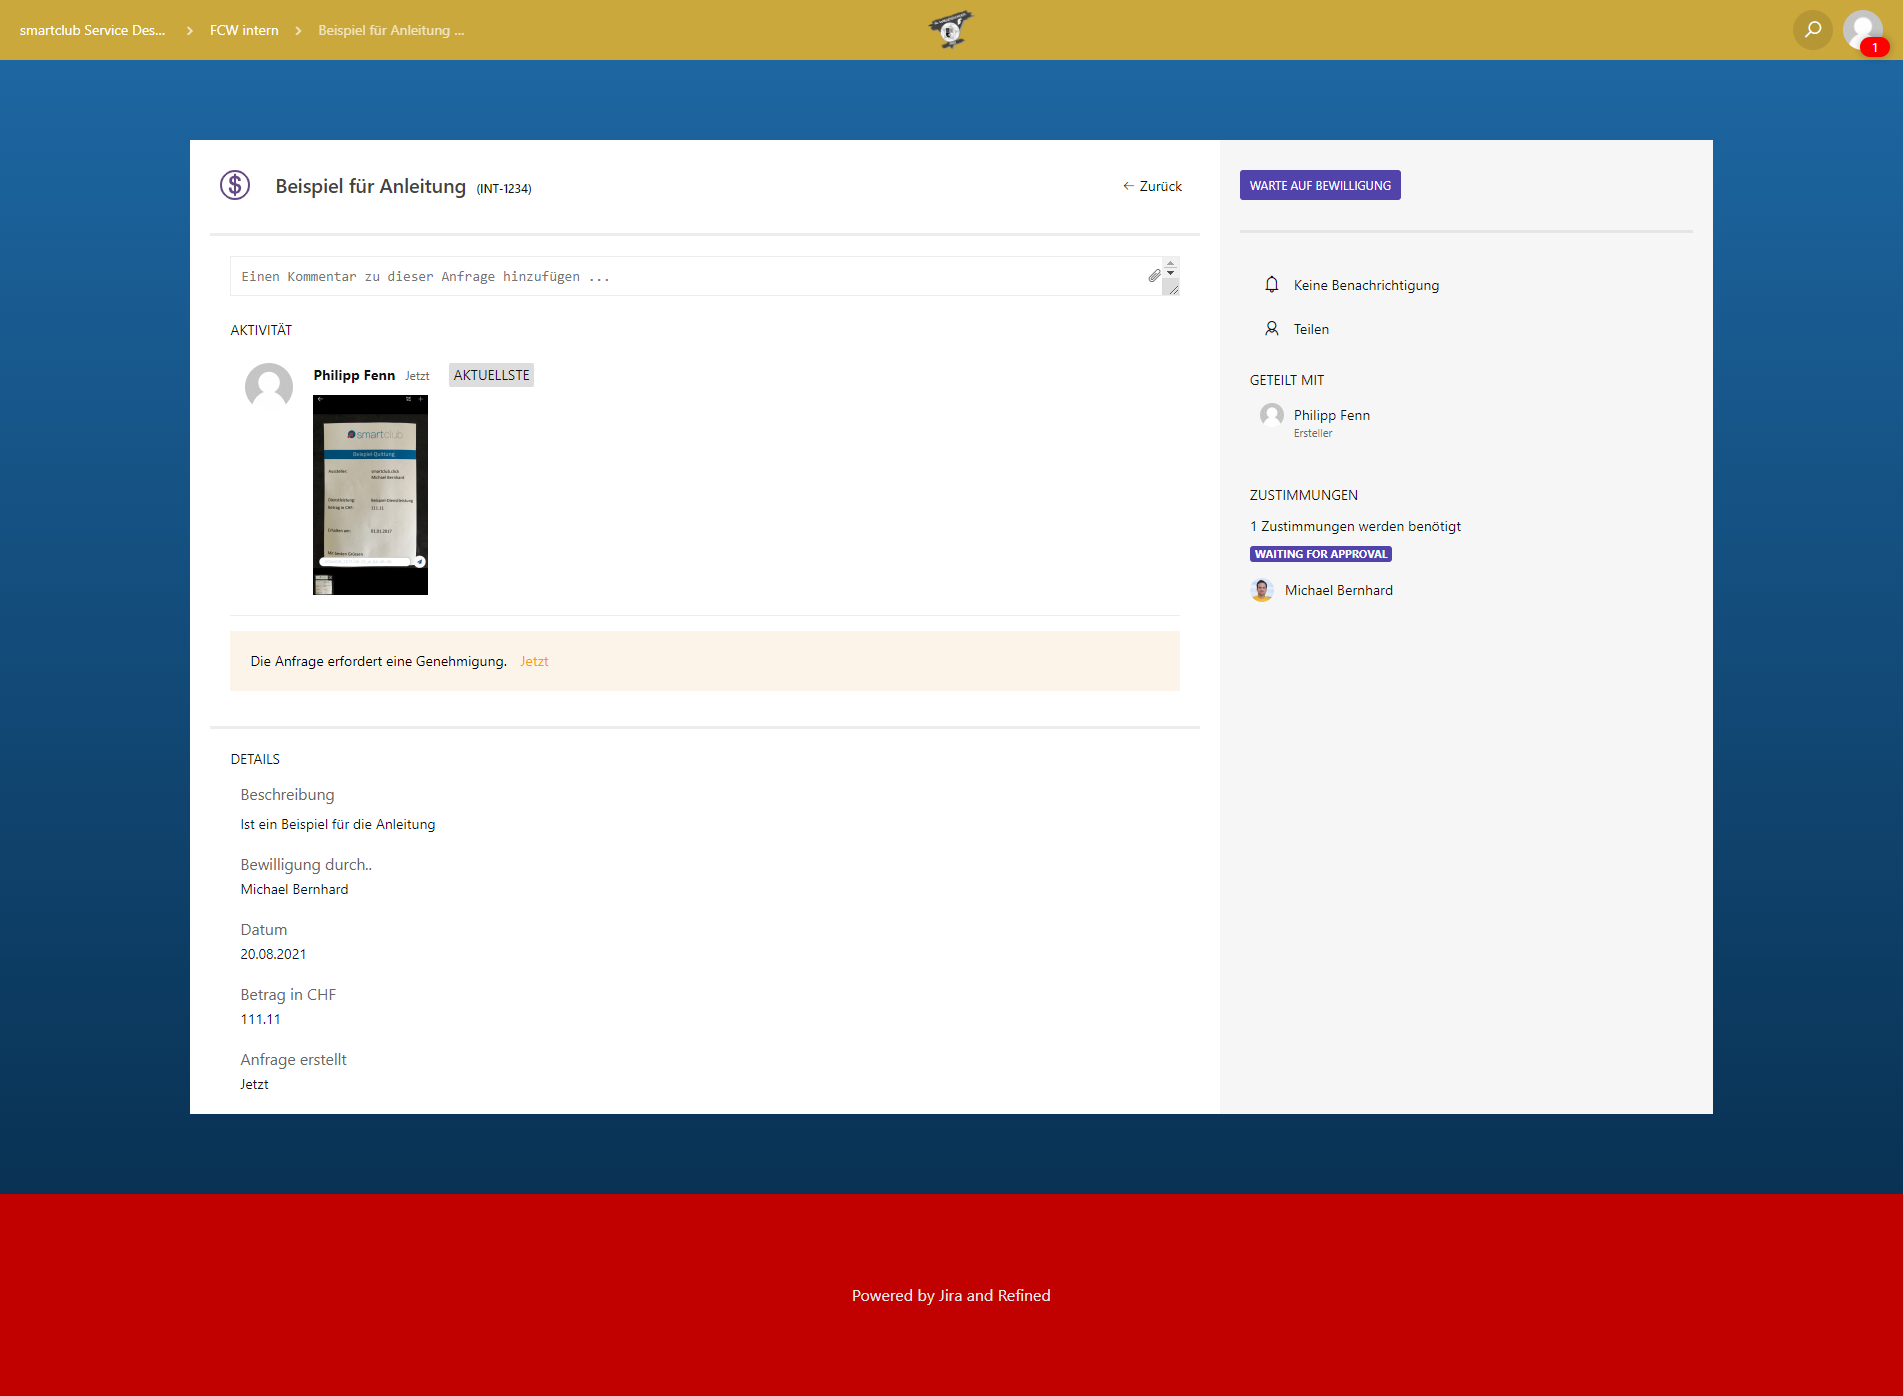
Task: Click the notification bell icon
Action: click(1272, 285)
